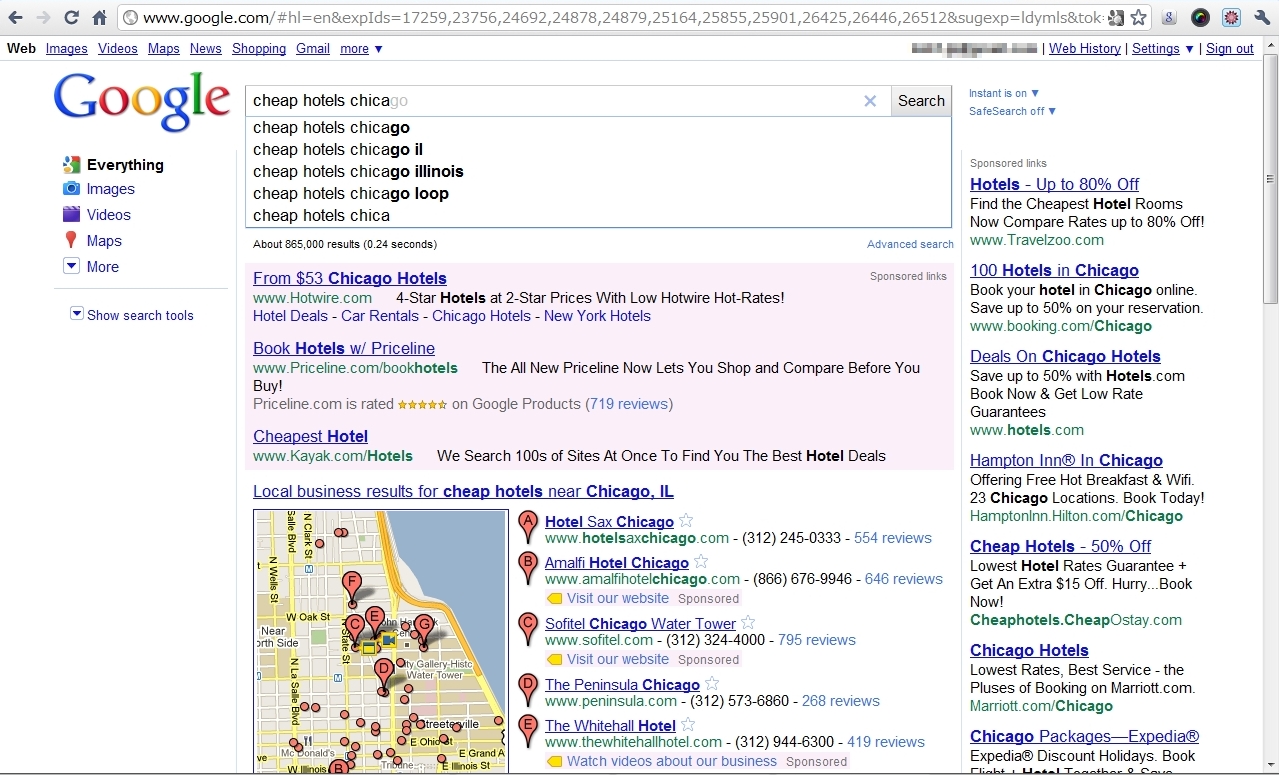Open the browser home page icon
Viewport: 1279px width, 775px height.
(x=99, y=17)
